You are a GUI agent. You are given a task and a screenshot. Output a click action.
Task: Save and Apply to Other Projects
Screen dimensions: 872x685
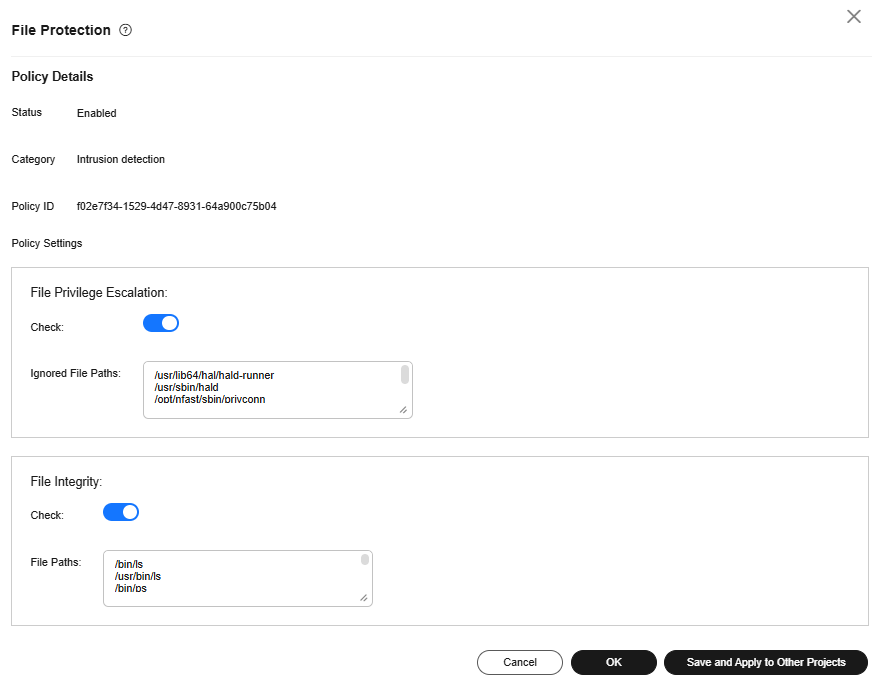pyautogui.click(x=766, y=662)
